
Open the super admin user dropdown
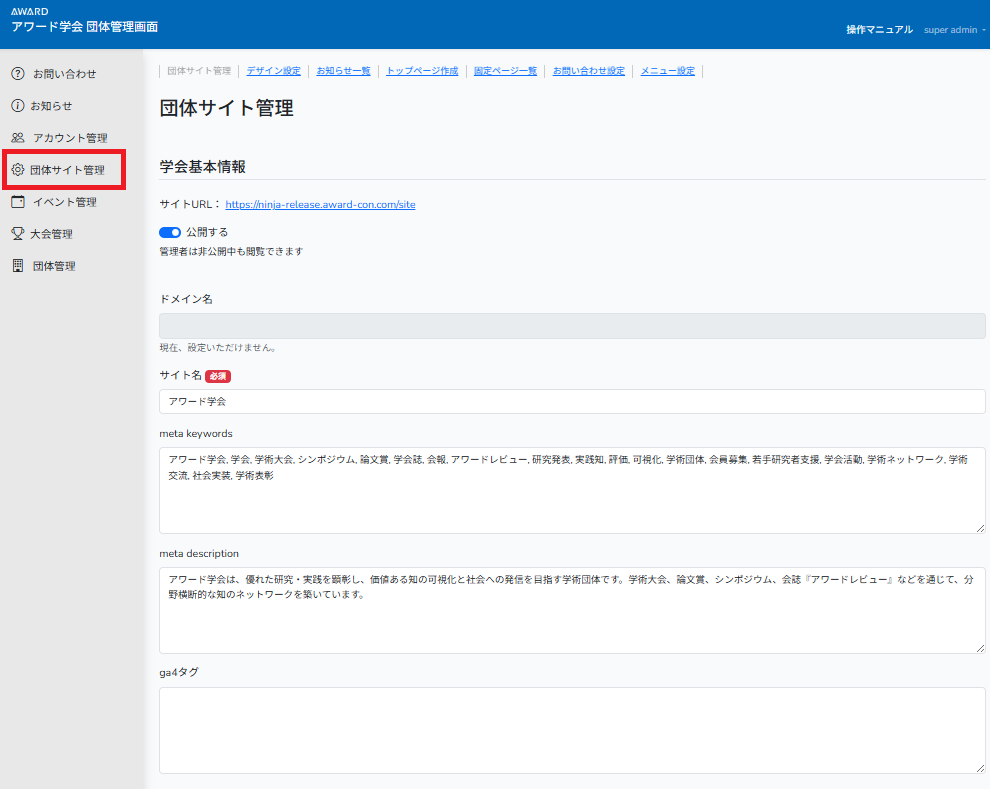tap(953, 30)
